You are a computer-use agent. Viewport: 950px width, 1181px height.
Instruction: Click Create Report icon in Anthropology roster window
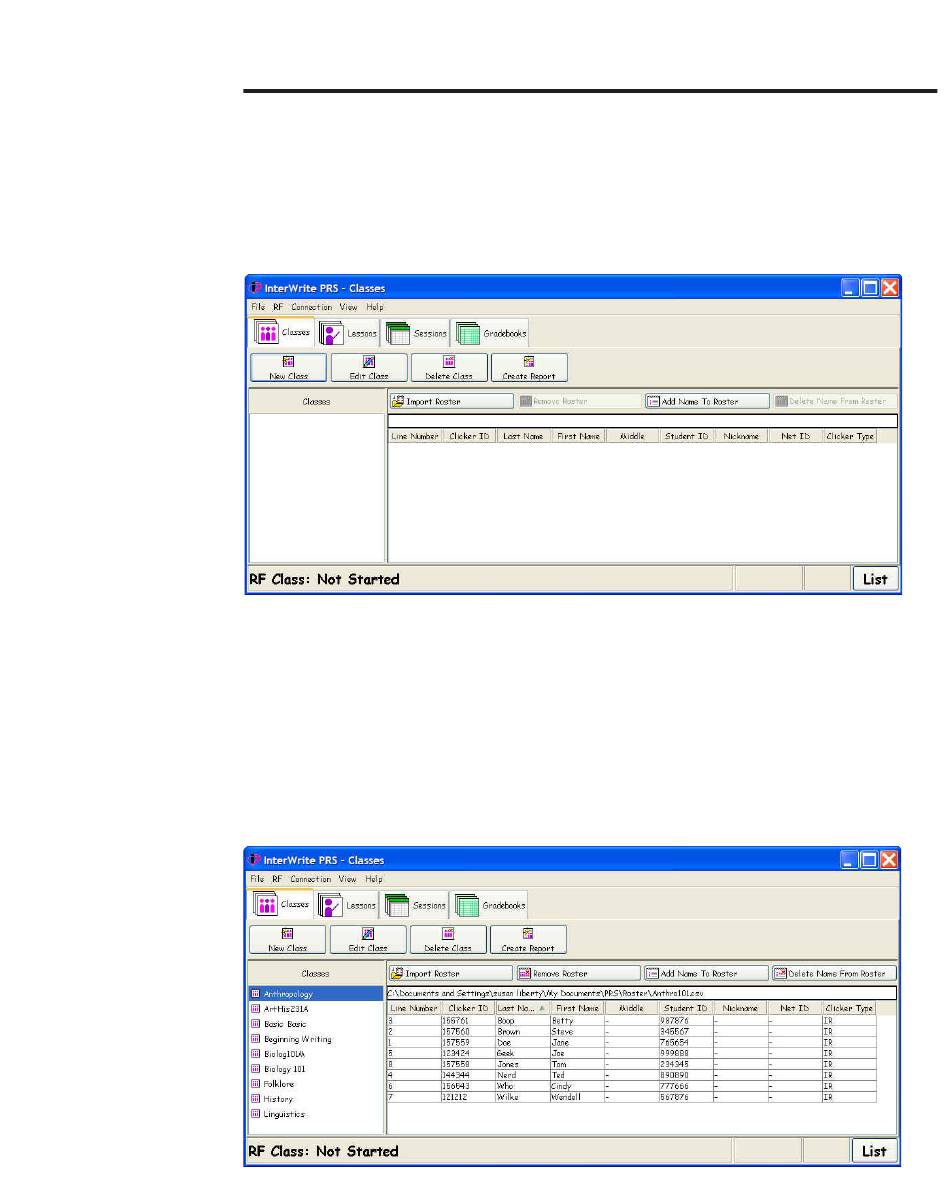(x=528, y=934)
